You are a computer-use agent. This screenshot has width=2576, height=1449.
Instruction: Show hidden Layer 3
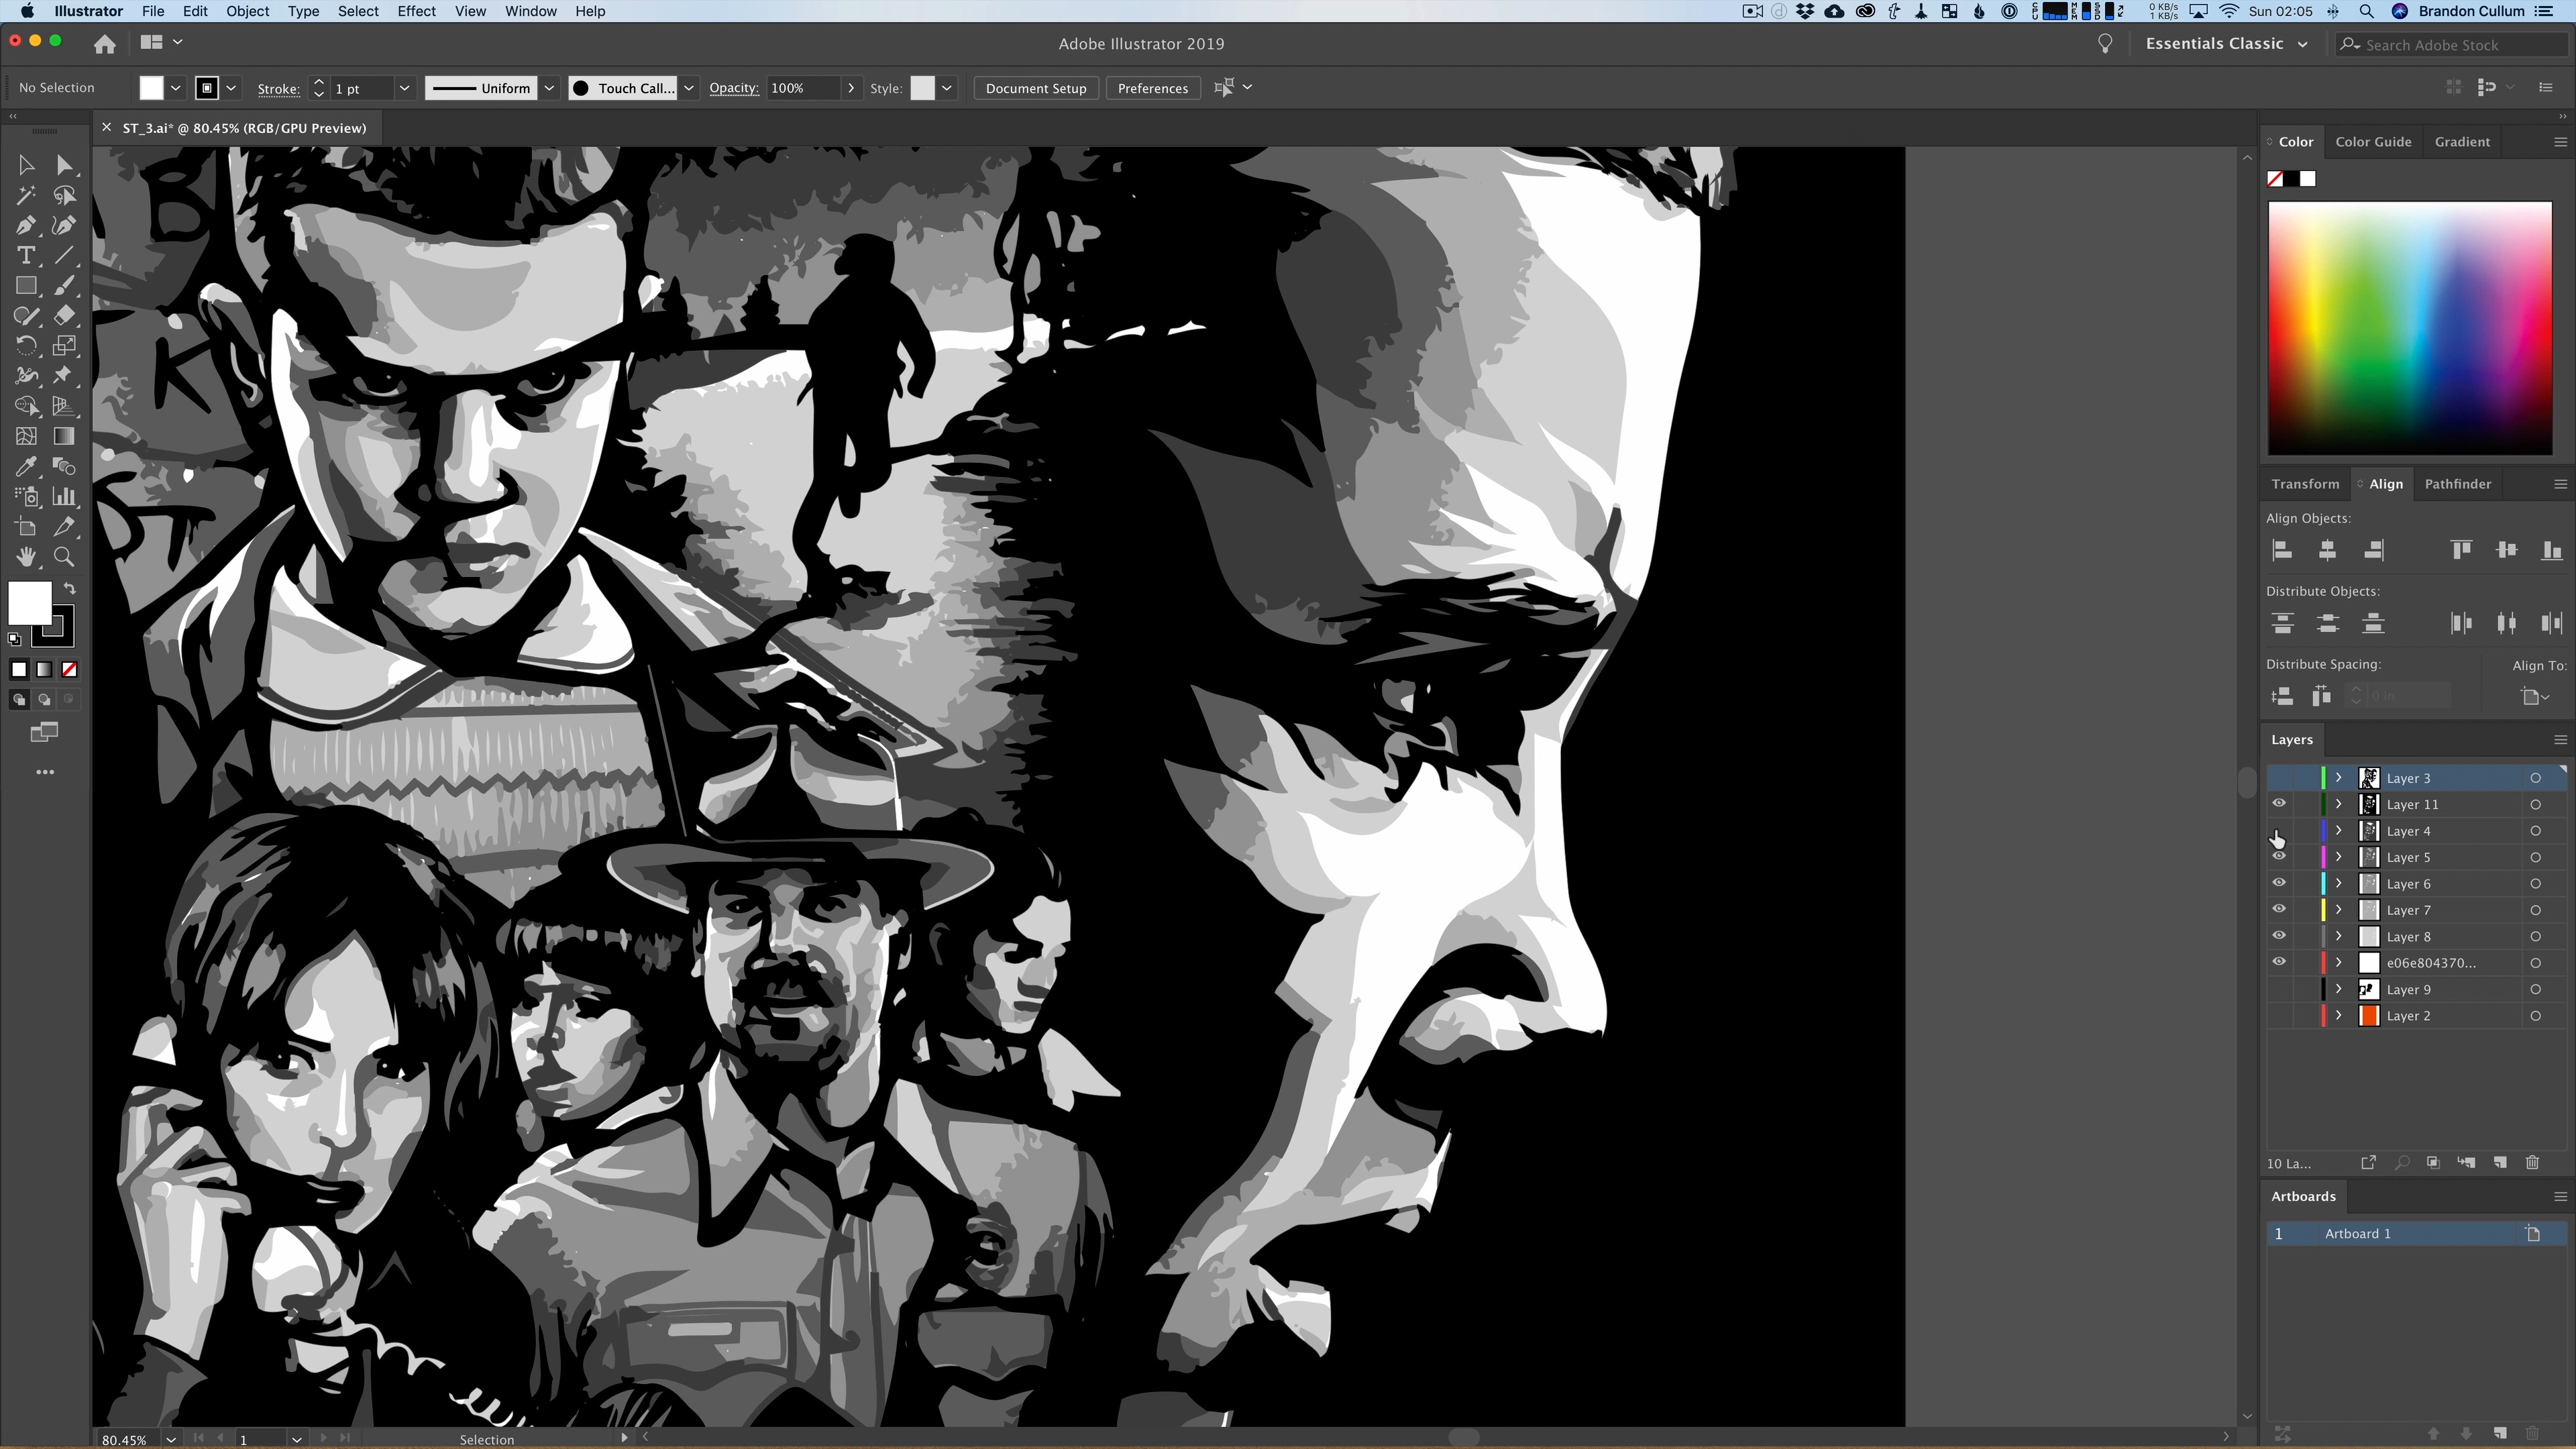coord(2279,778)
